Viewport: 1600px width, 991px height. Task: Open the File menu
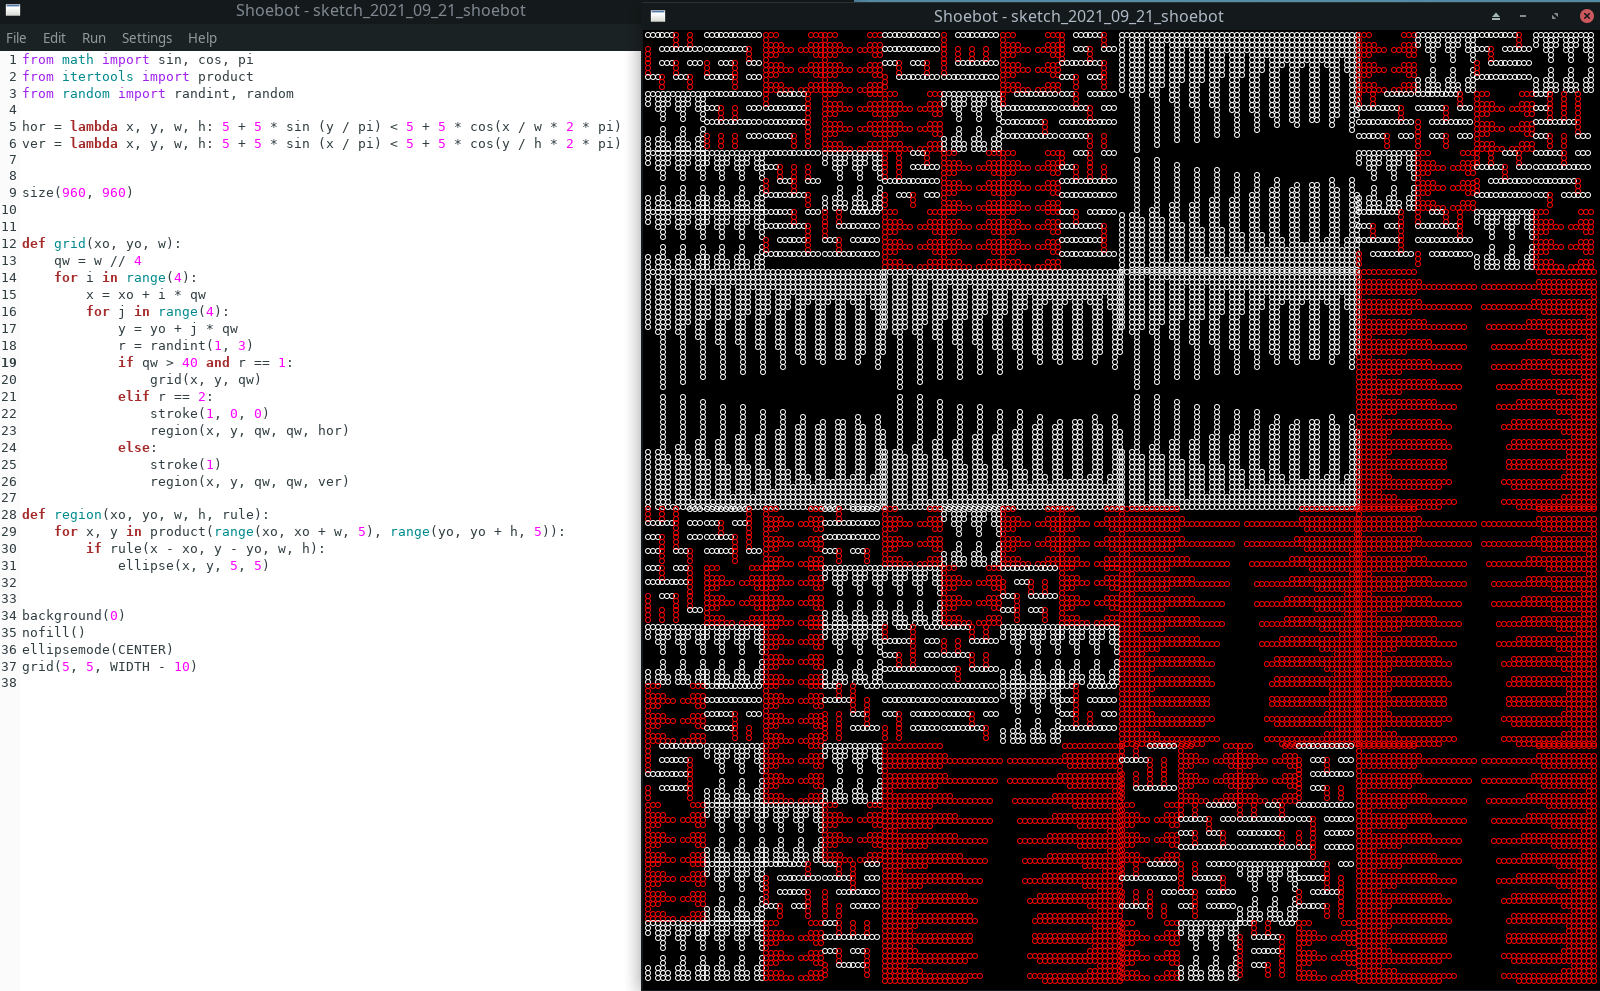click(16, 38)
